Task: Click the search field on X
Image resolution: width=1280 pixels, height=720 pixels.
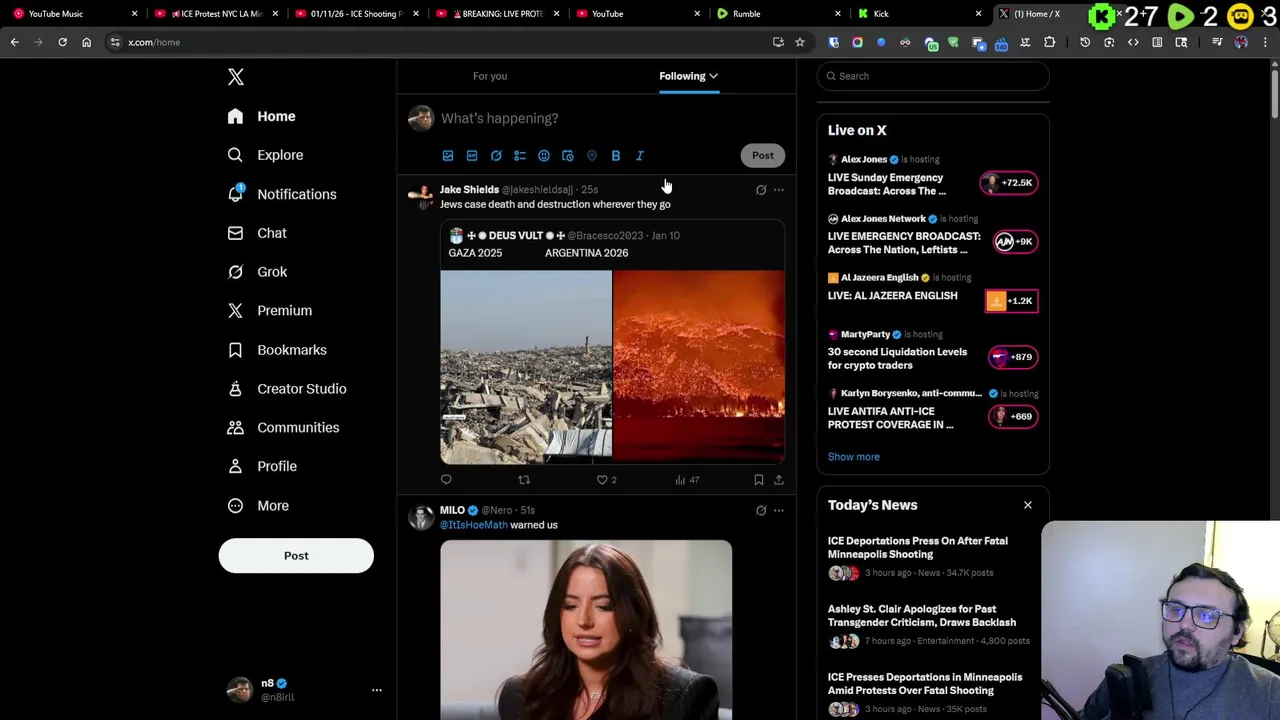Action: pos(933,76)
